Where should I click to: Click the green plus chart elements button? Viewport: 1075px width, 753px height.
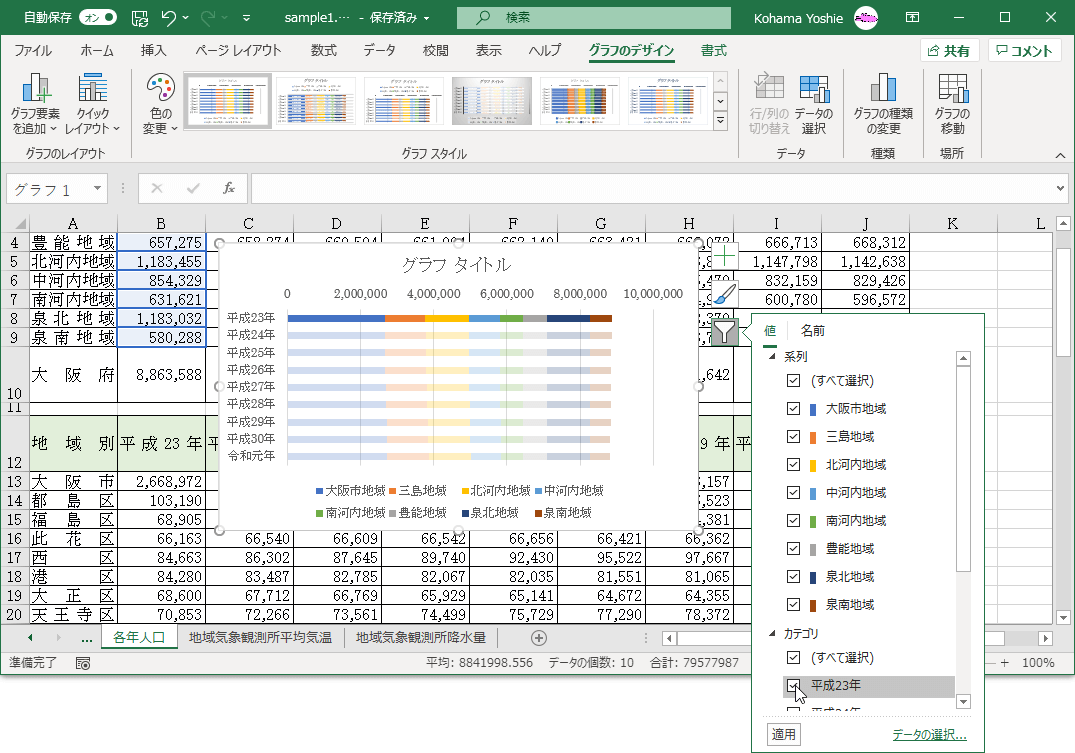click(726, 256)
